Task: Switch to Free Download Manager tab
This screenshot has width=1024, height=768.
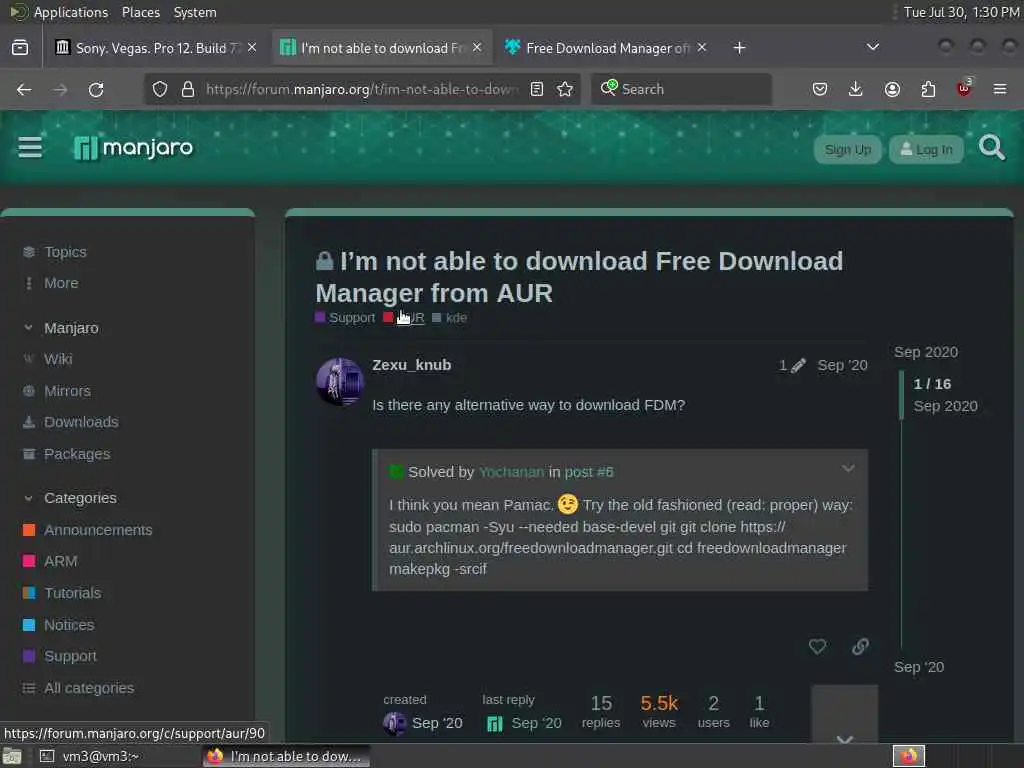Action: (606, 48)
